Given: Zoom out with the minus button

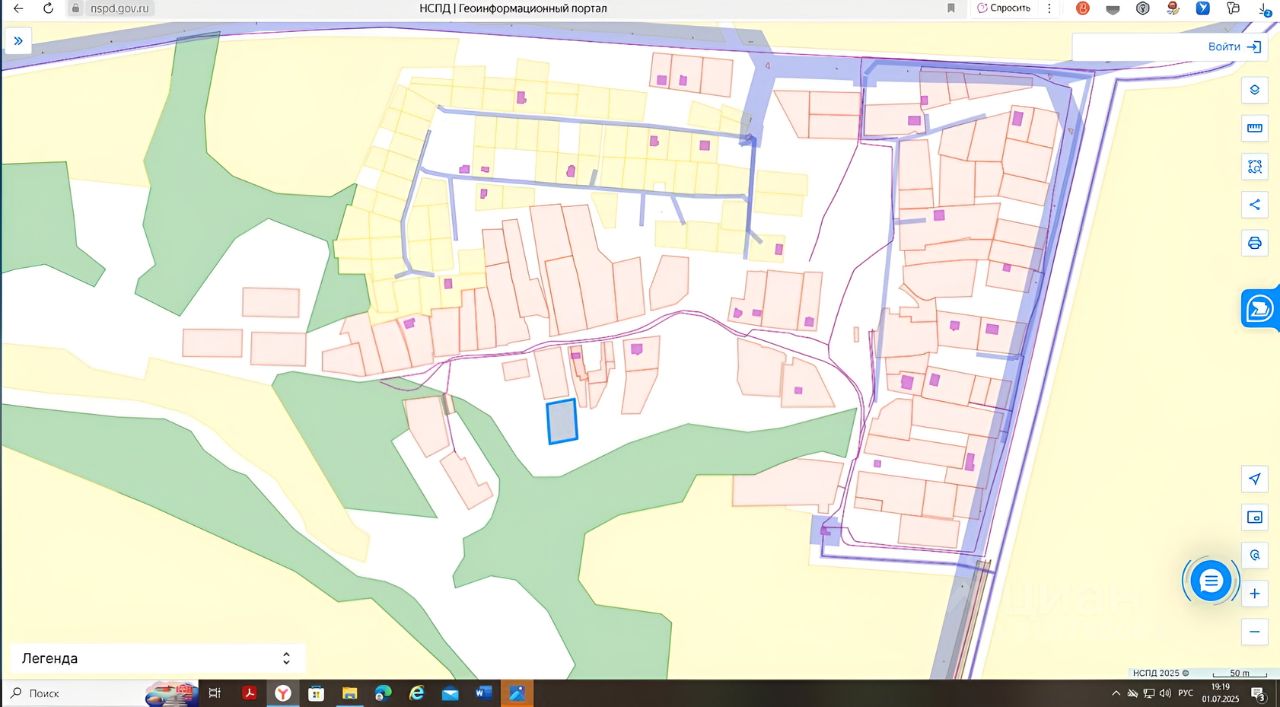Looking at the screenshot, I should click(1254, 632).
